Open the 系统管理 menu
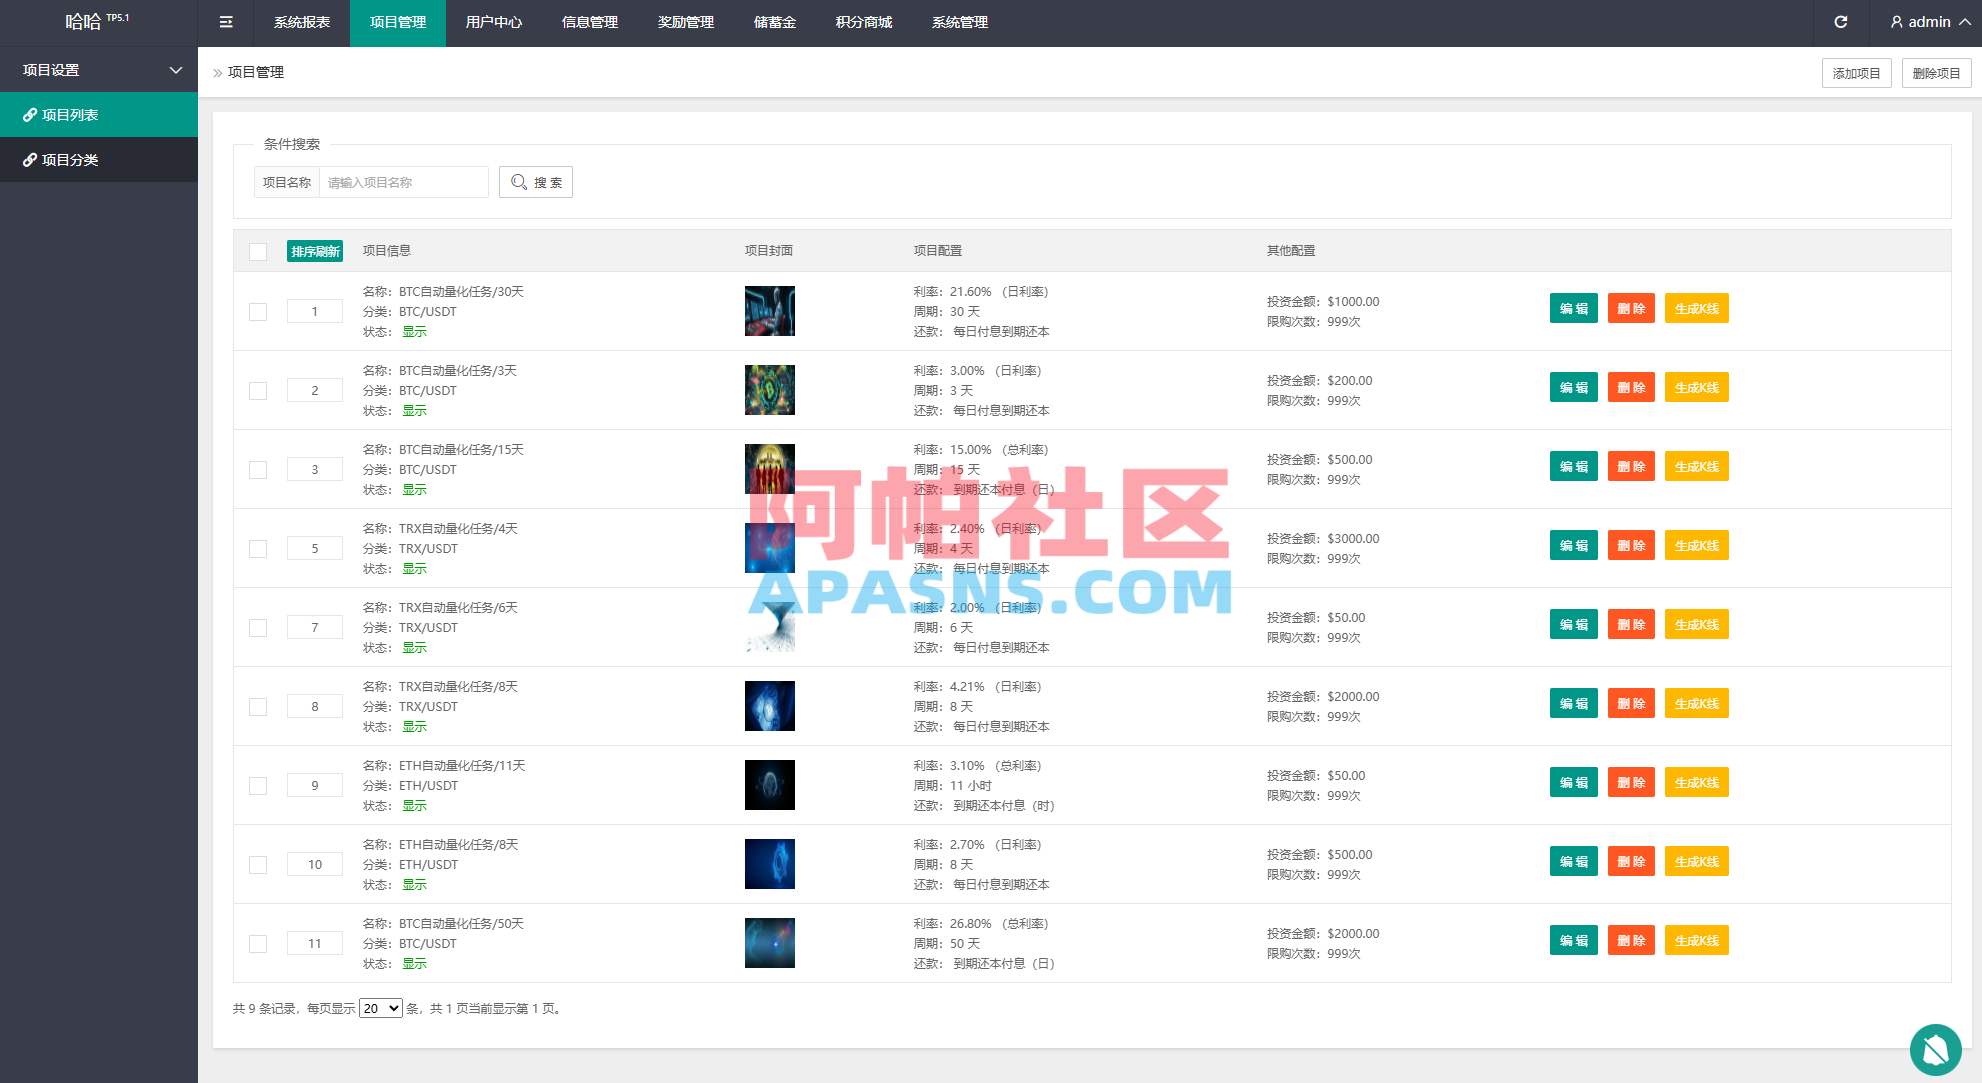 coord(958,22)
